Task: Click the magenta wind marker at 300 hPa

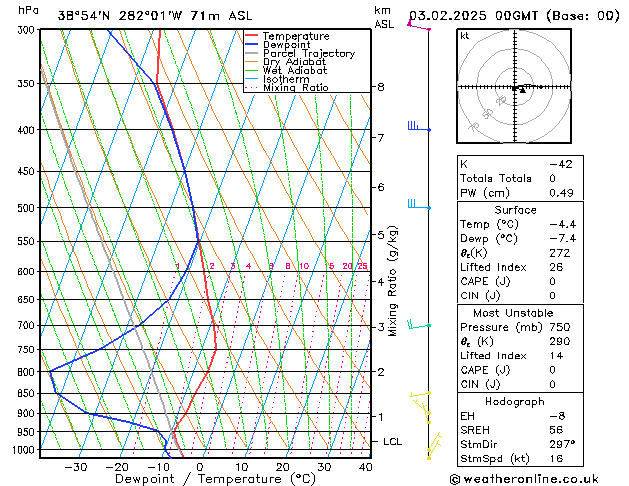Action: 418,26
